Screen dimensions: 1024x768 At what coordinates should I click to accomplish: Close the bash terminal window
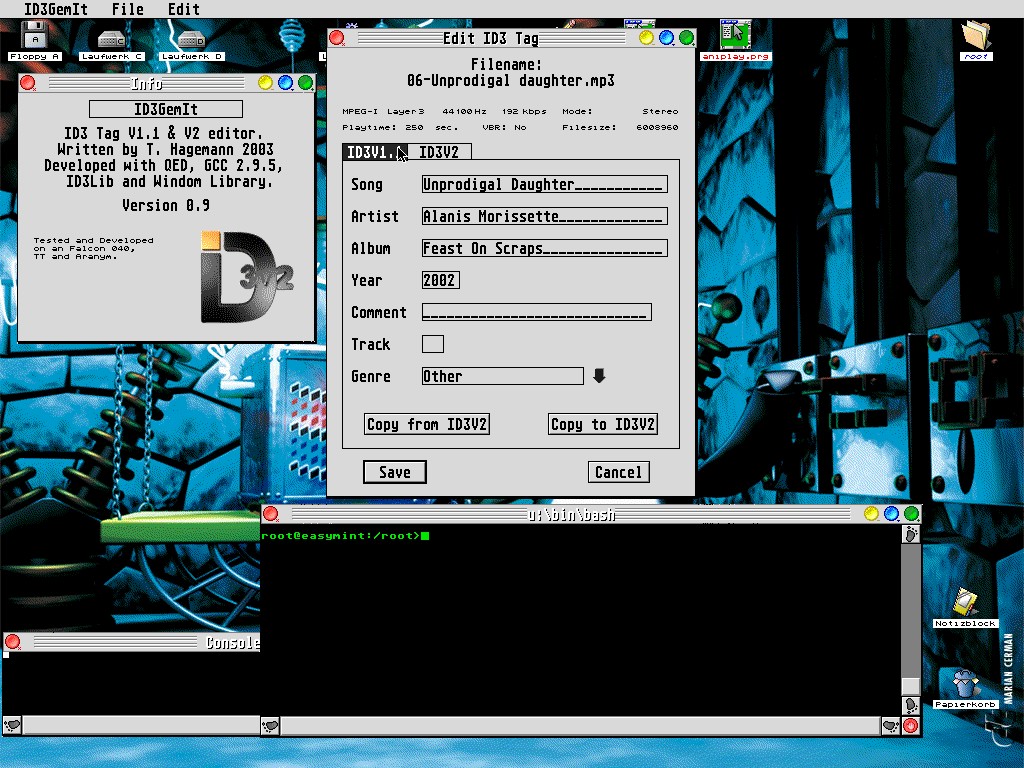270,513
